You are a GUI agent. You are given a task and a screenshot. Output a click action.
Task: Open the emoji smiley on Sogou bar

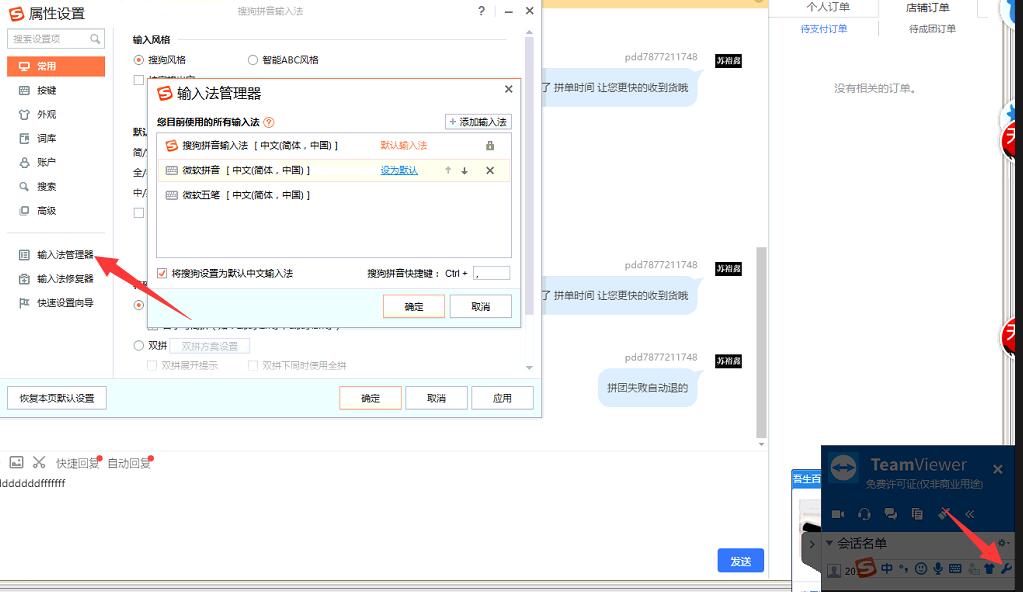point(921,569)
